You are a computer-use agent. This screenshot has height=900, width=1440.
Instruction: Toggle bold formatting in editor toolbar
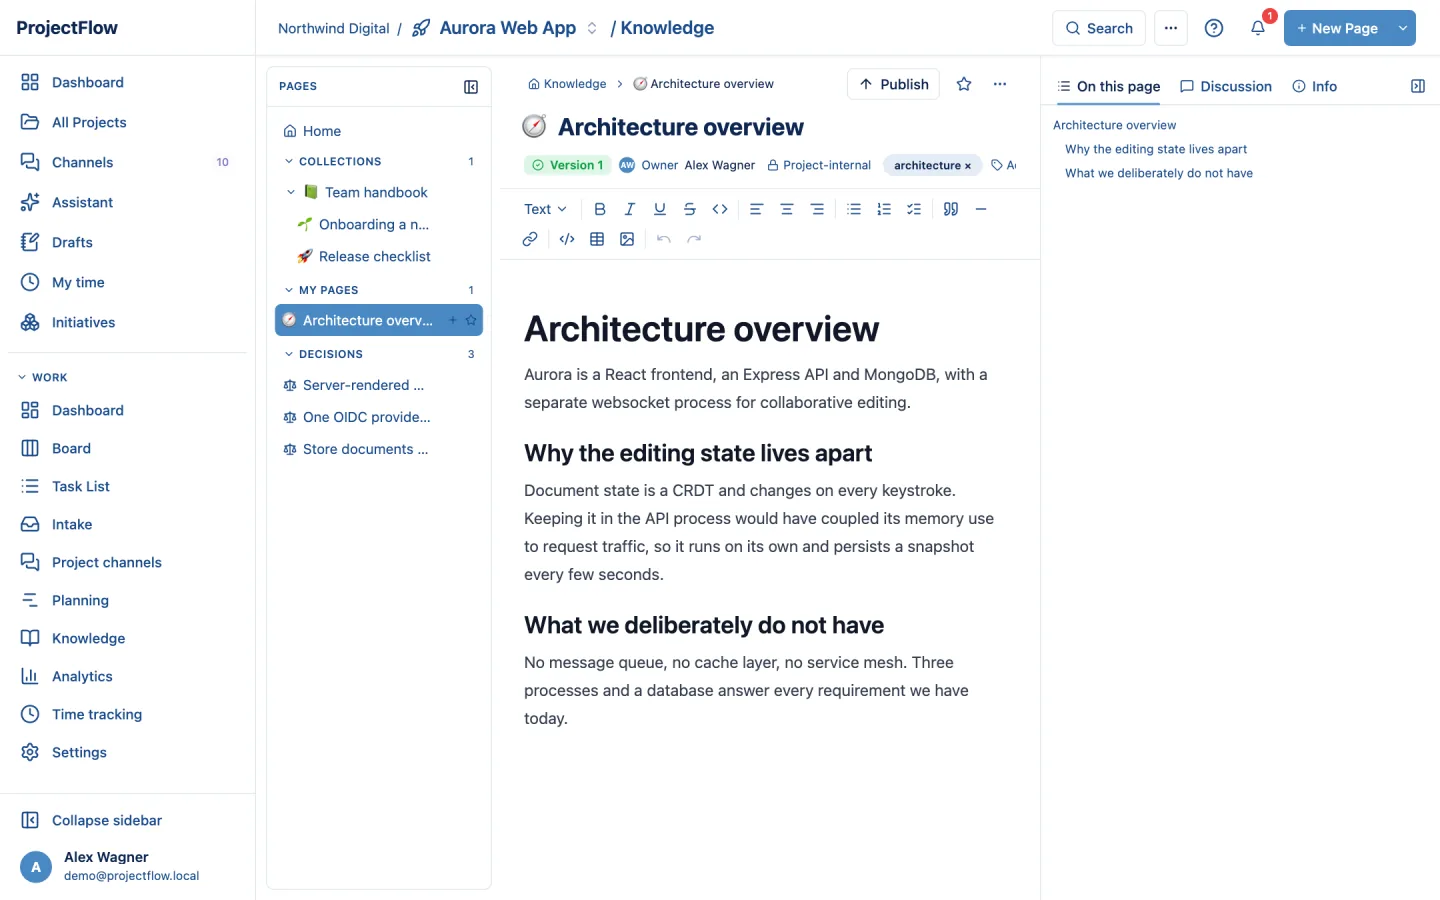point(600,209)
